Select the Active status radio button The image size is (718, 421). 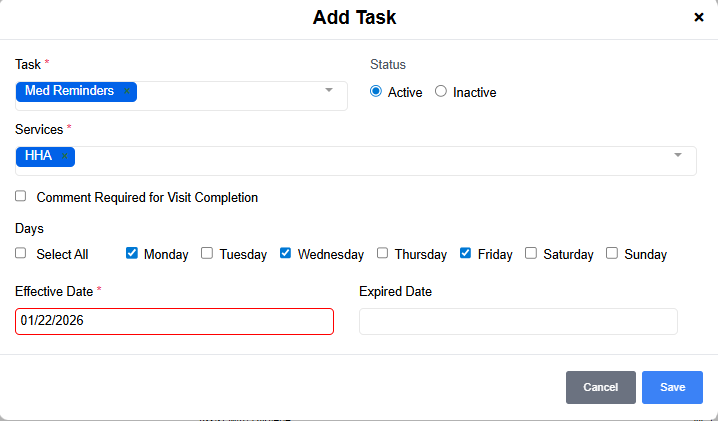(x=376, y=91)
